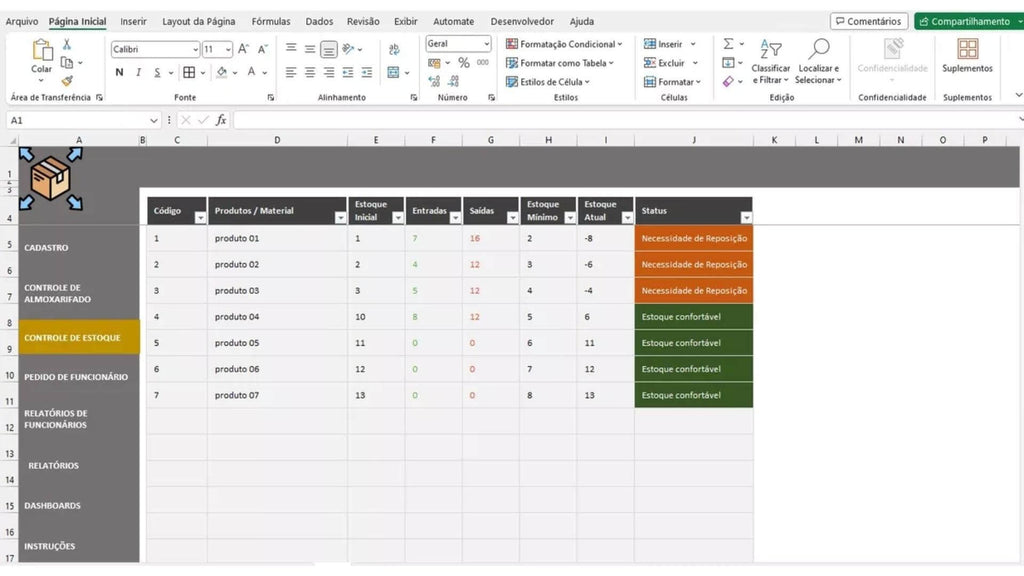The height and width of the screenshot is (576, 1024).
Task: Toggle italic (I) formatting
Action: tap(138, 72)
